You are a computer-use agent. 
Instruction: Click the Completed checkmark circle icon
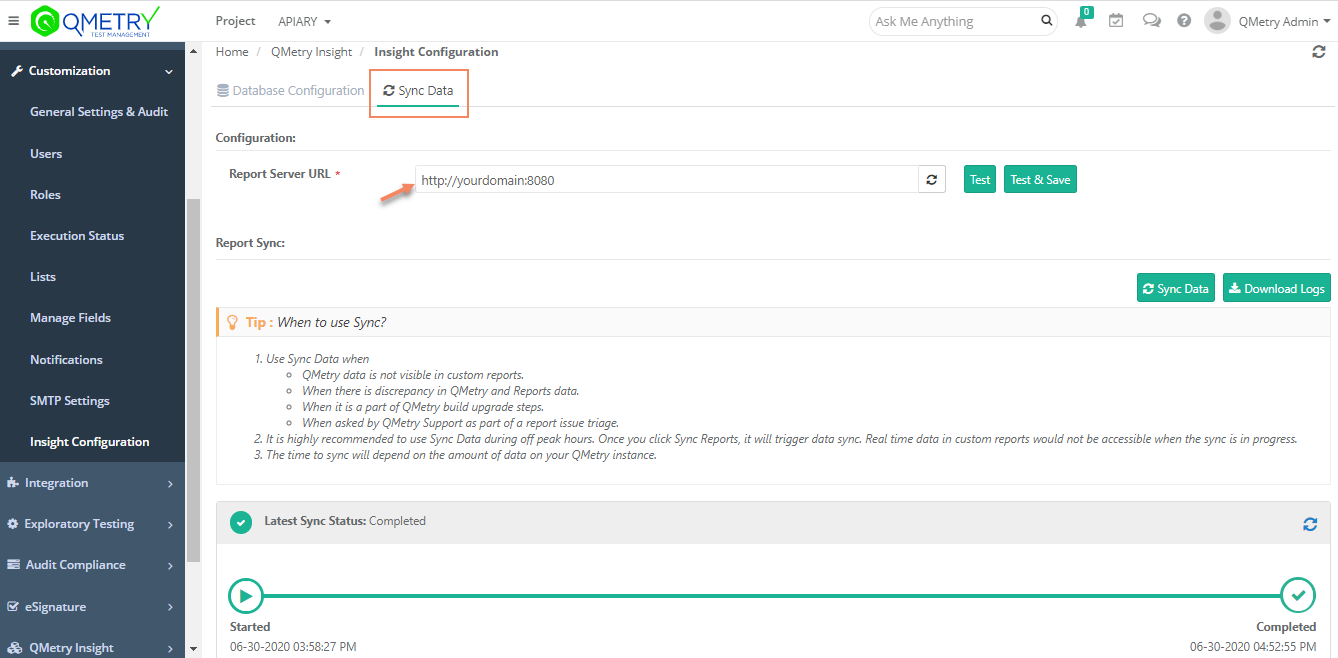1298,596
